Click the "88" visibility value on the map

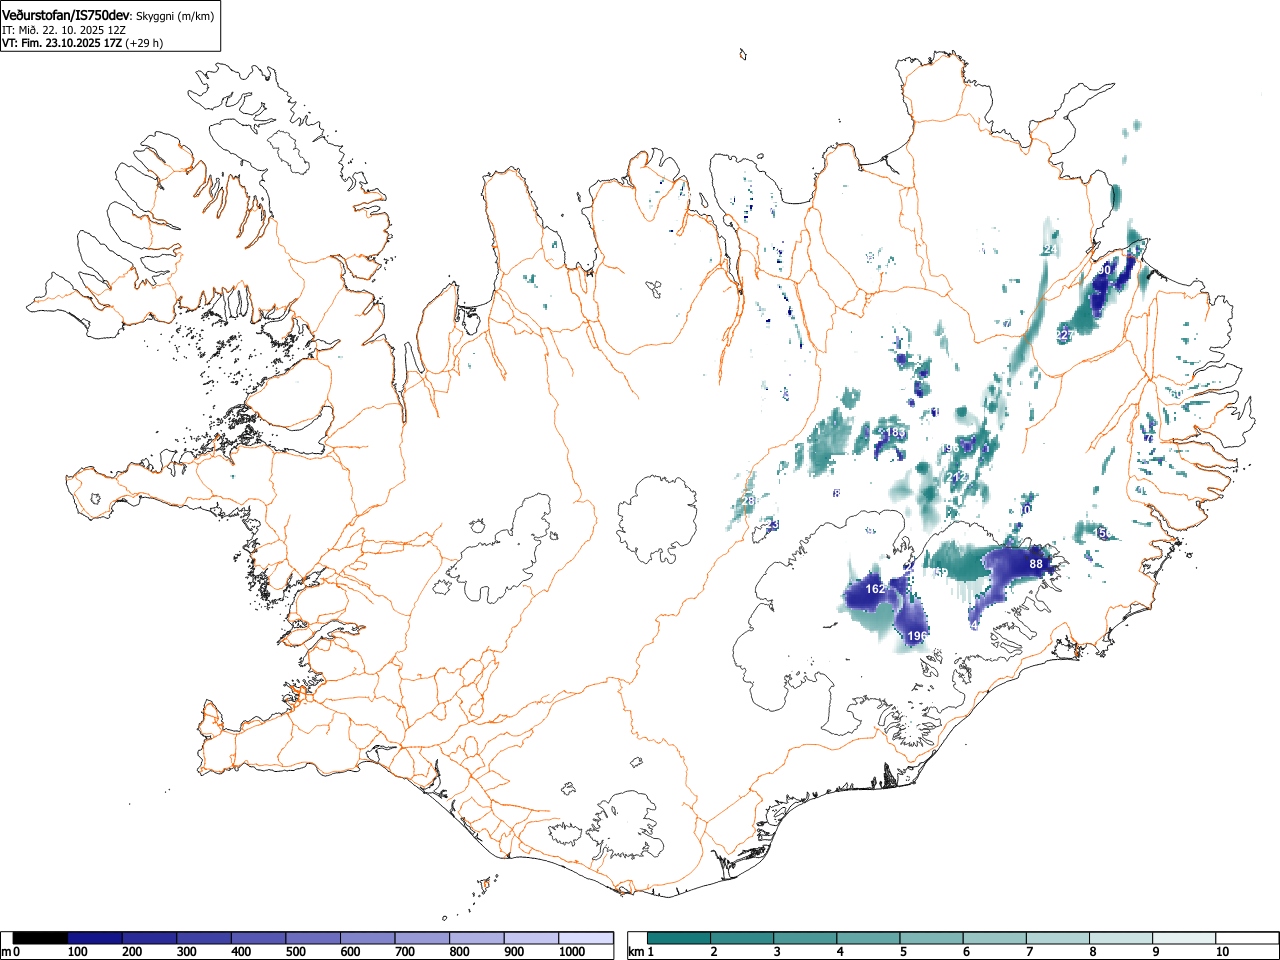click(x=1036, y=564)
